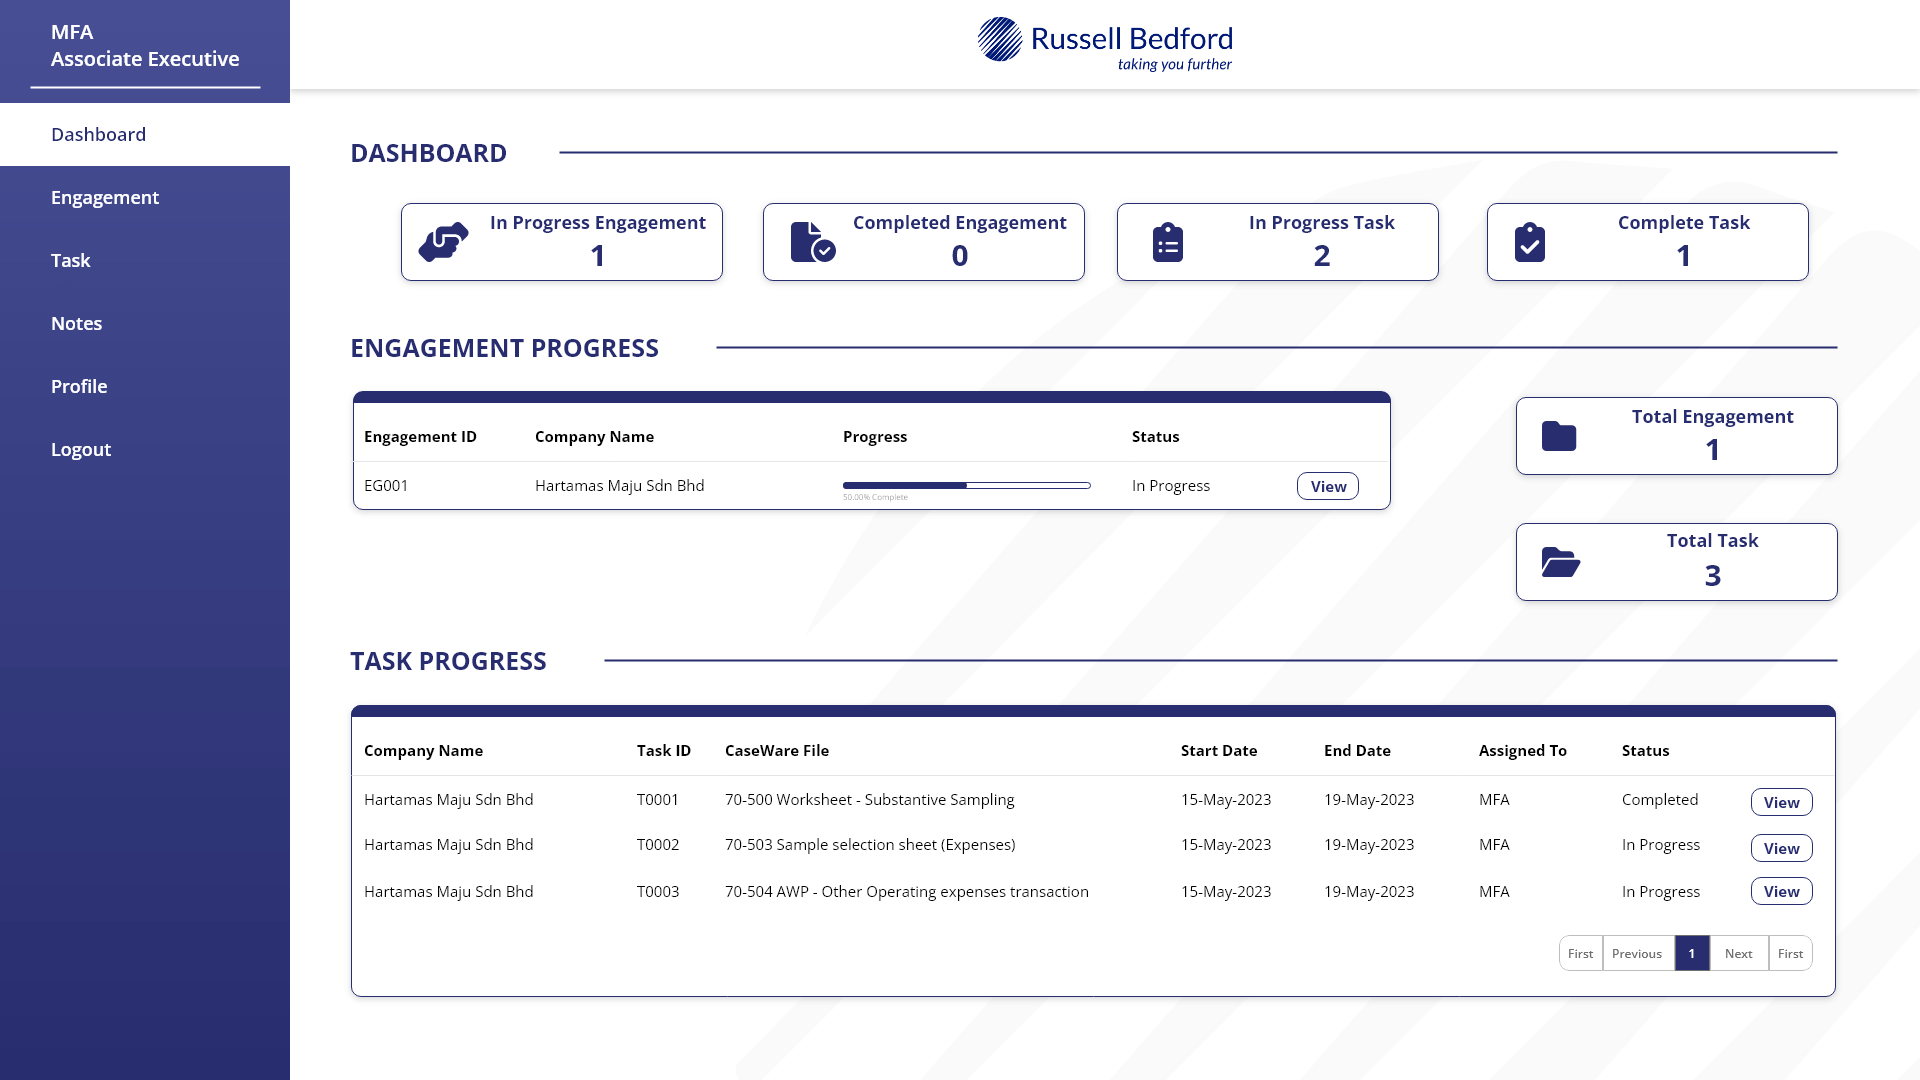Click the Total Engagement folder icon
The image size is (1920, 1080).
1558,436
